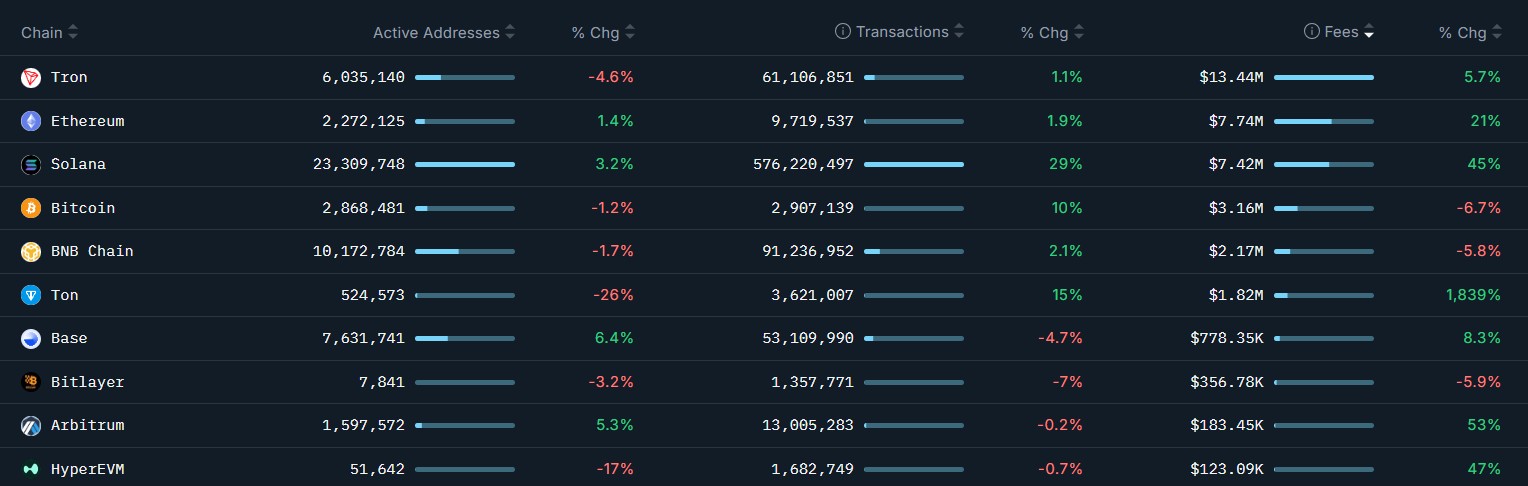Click the Solana chain logo icon
Image resolution: width=1528 pixels, height=486 pixels.
pos(31,165)
